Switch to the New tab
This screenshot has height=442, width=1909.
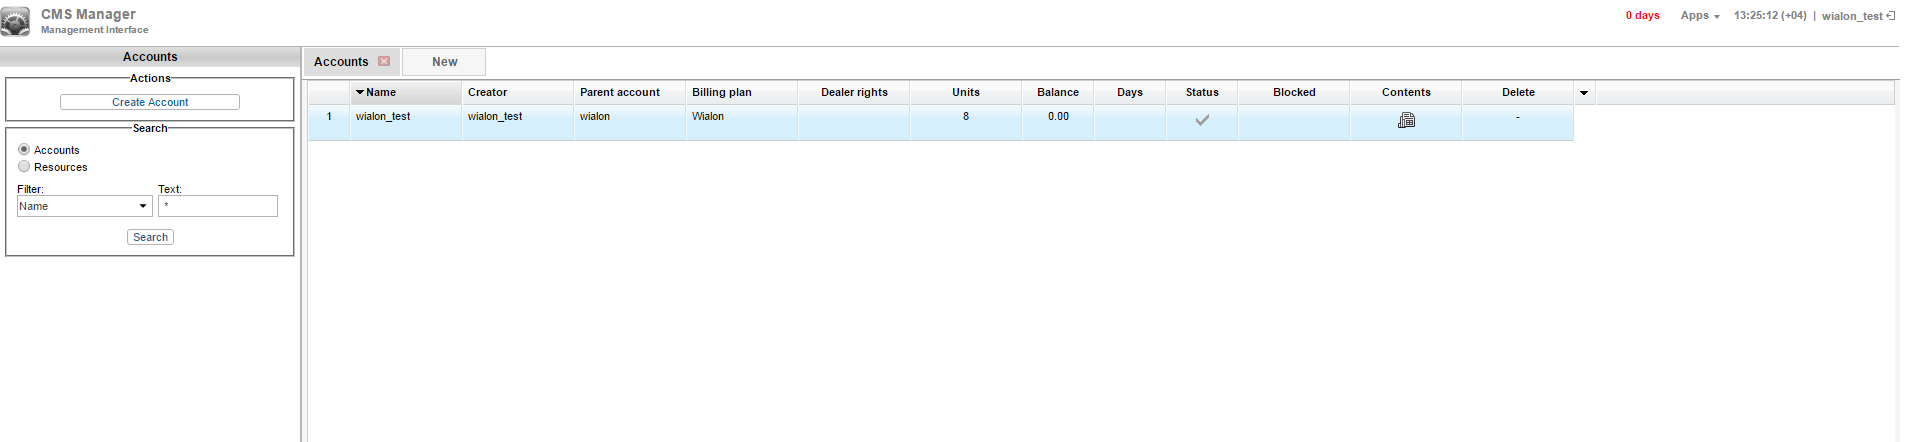pyautogui.click(x=444, y=62)
